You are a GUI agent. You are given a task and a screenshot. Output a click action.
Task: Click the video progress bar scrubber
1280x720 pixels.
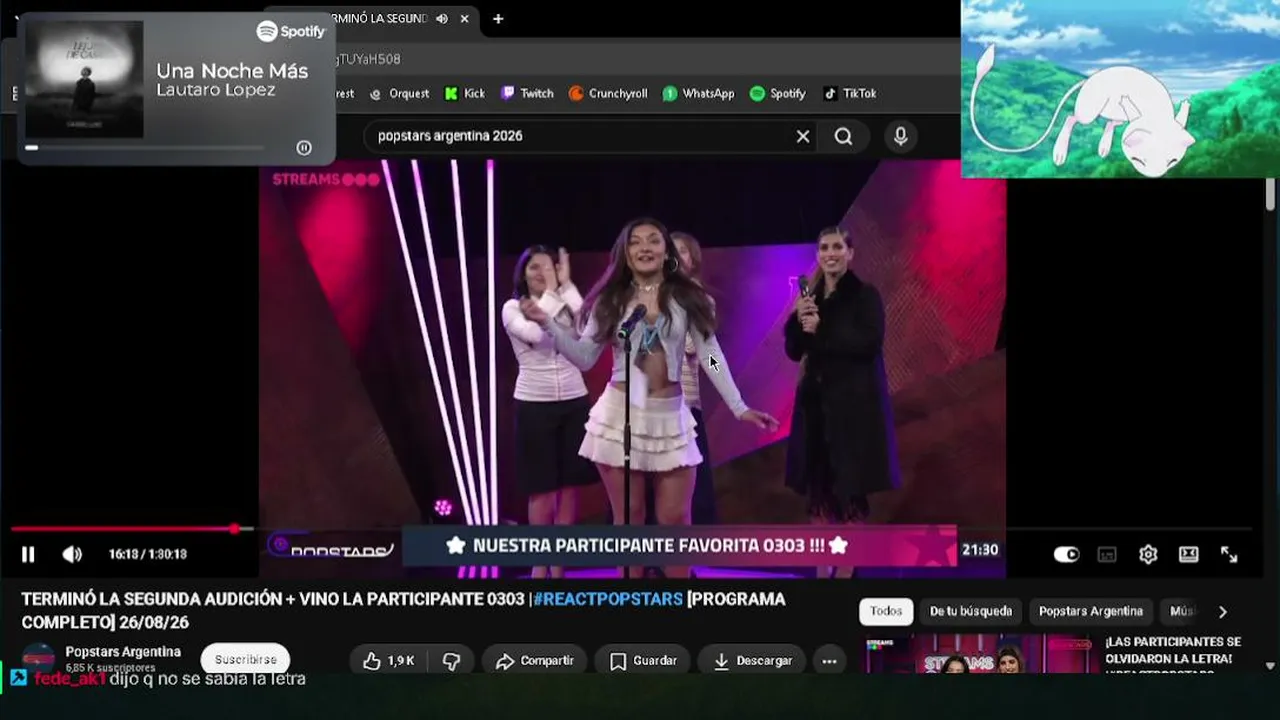pyautogui.click(x=234, y=529)
